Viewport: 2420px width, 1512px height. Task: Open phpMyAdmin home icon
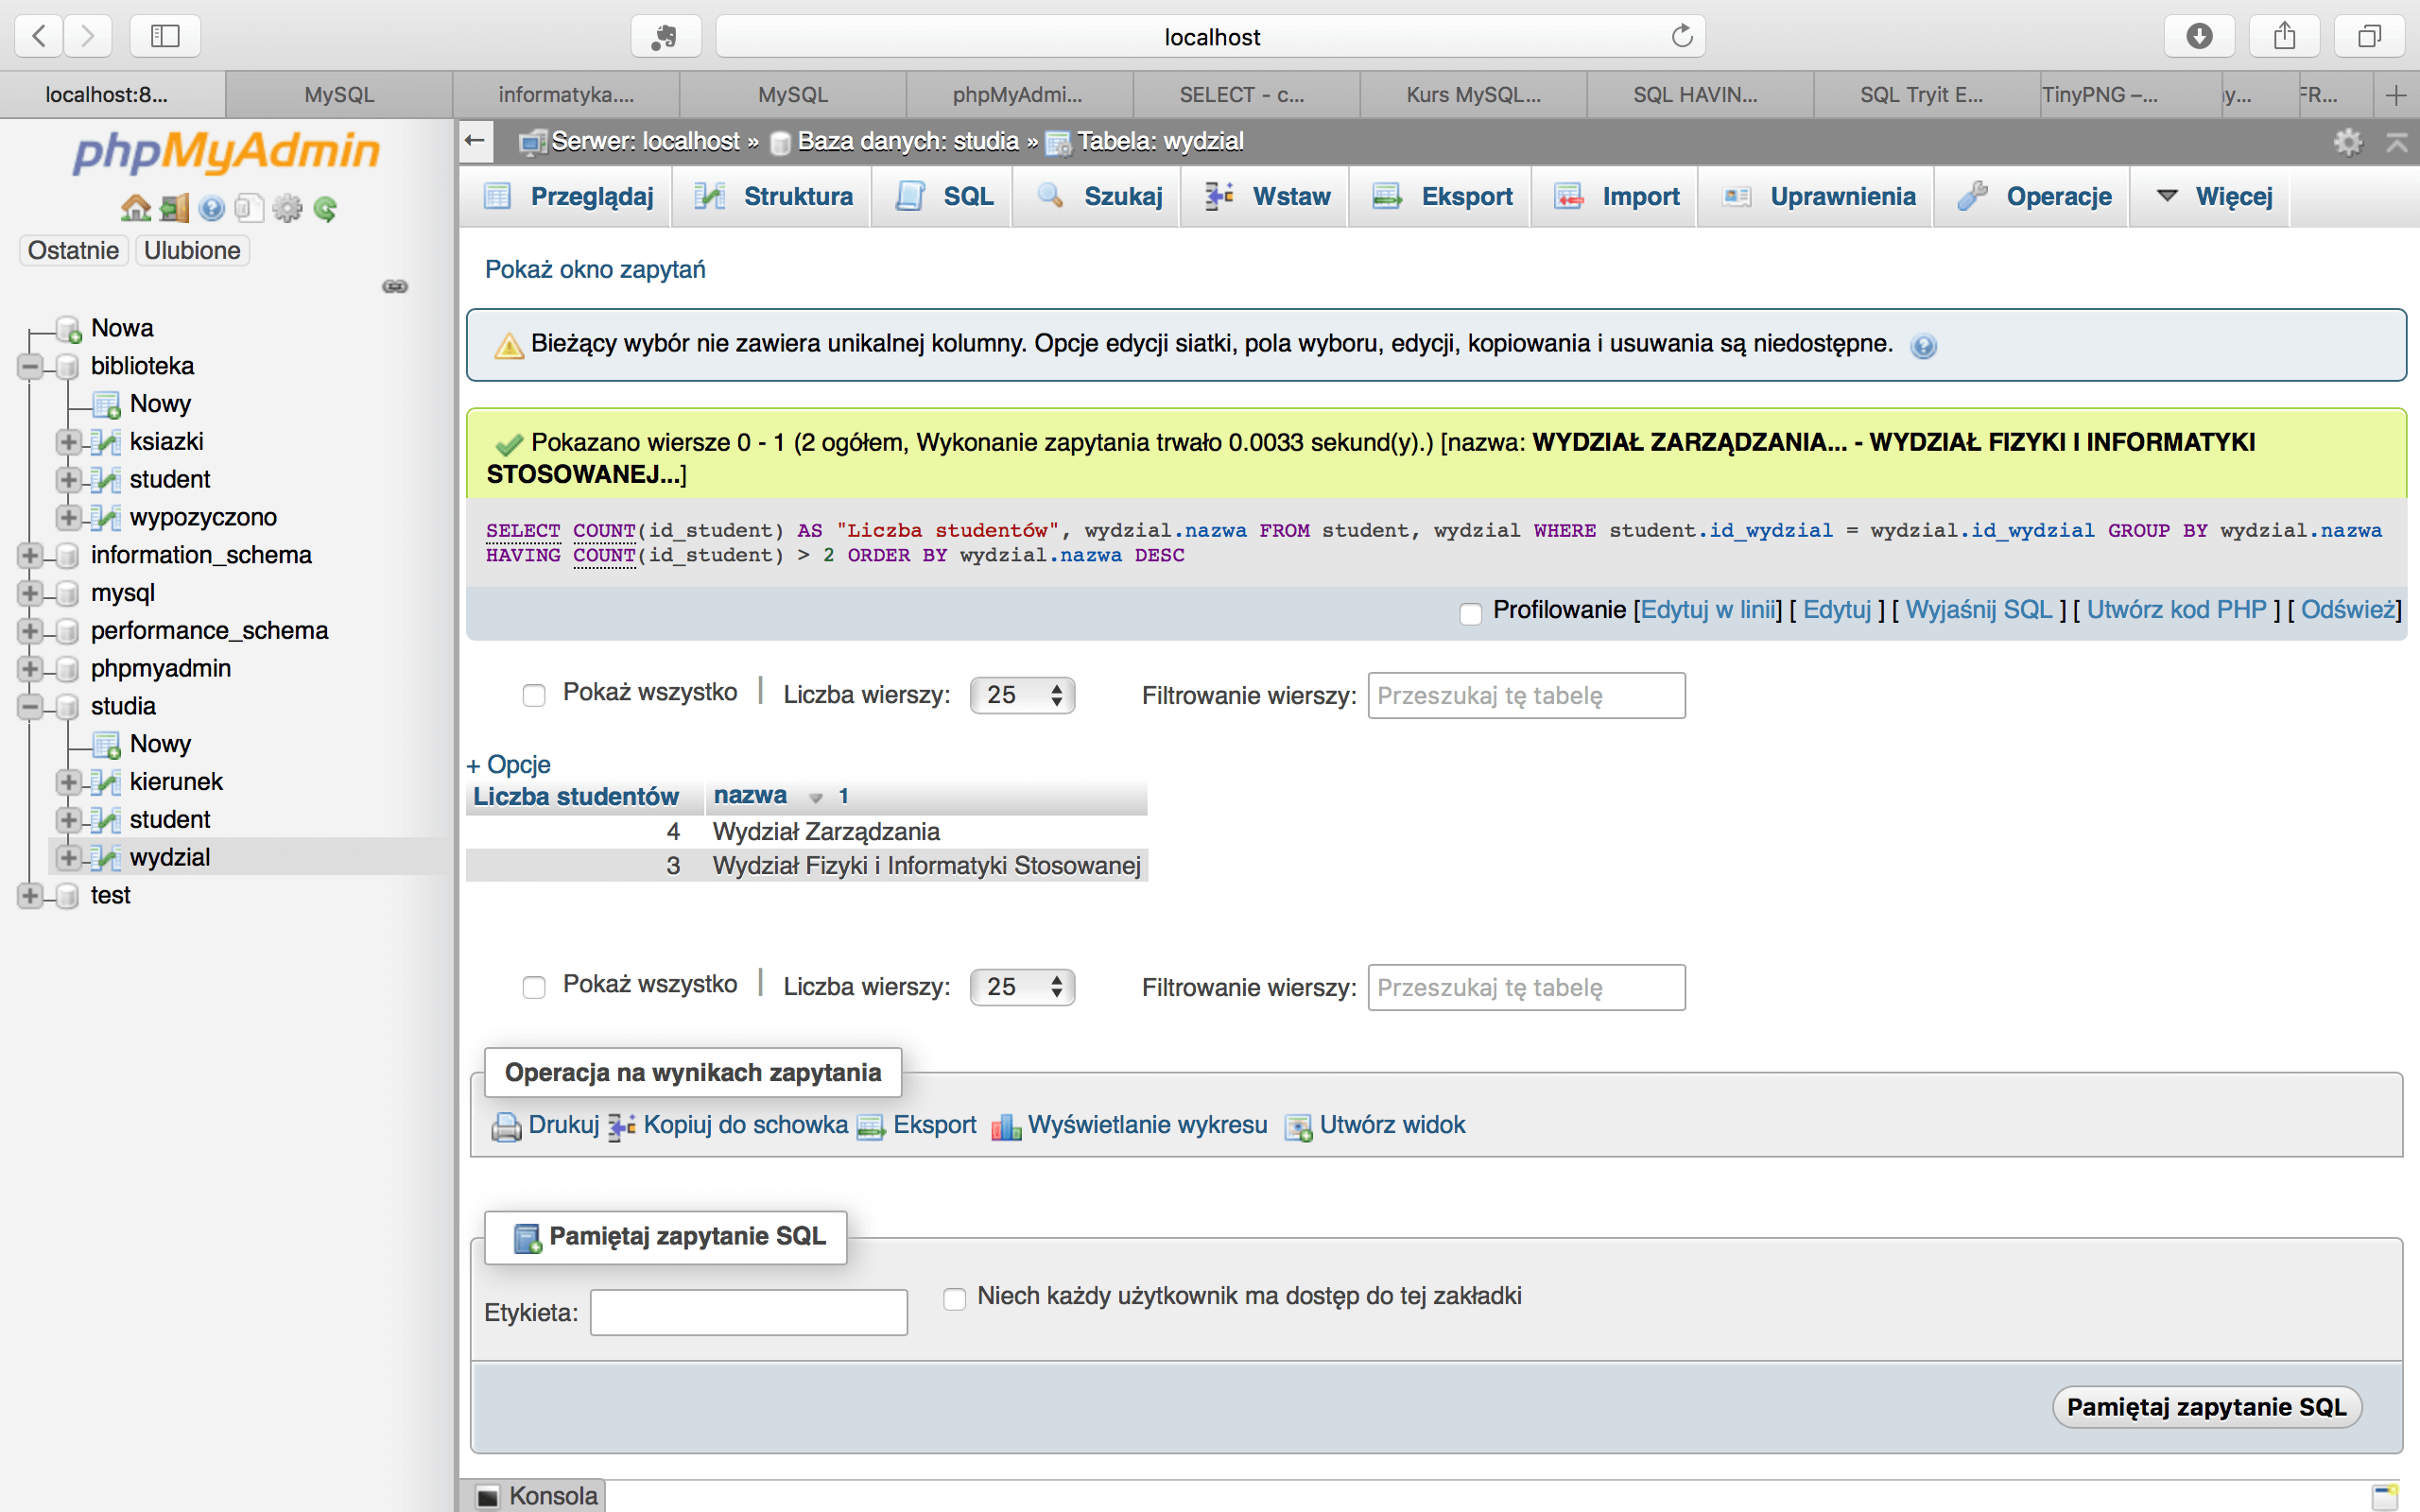pyautogui.click(x=135, y=209)
